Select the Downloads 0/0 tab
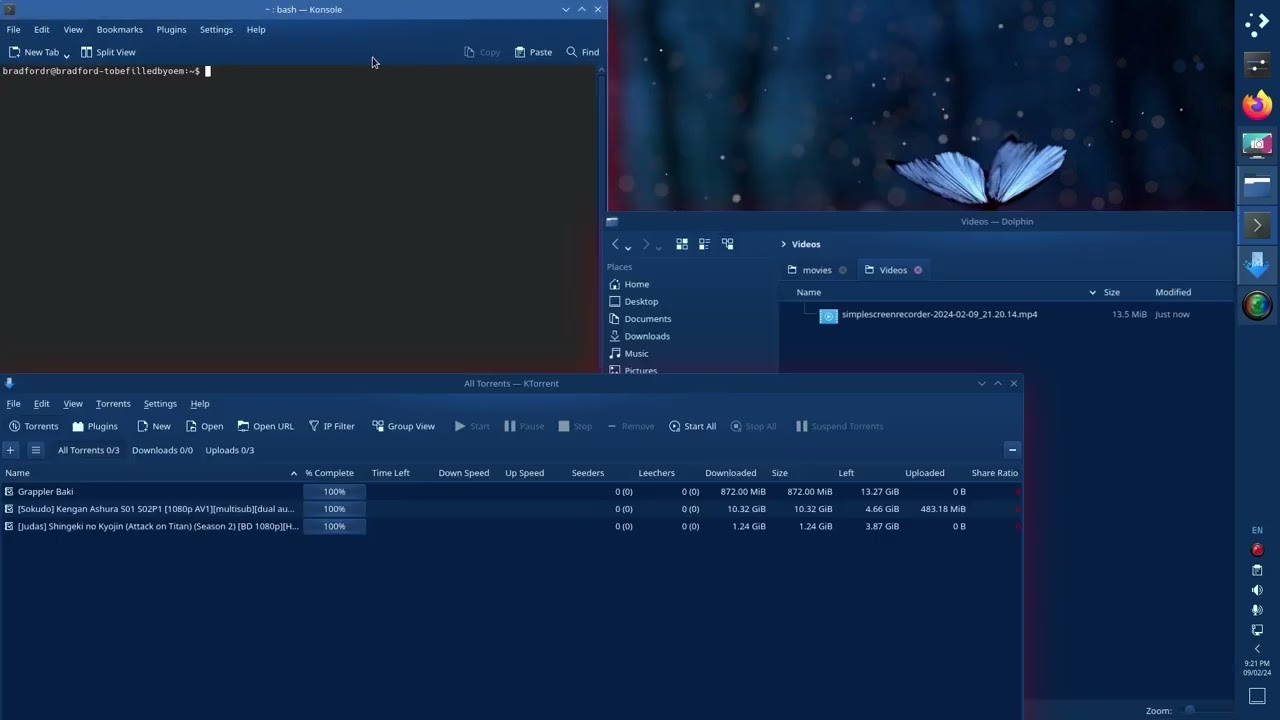Screen dimensions: 1280x720 (162, 450)
